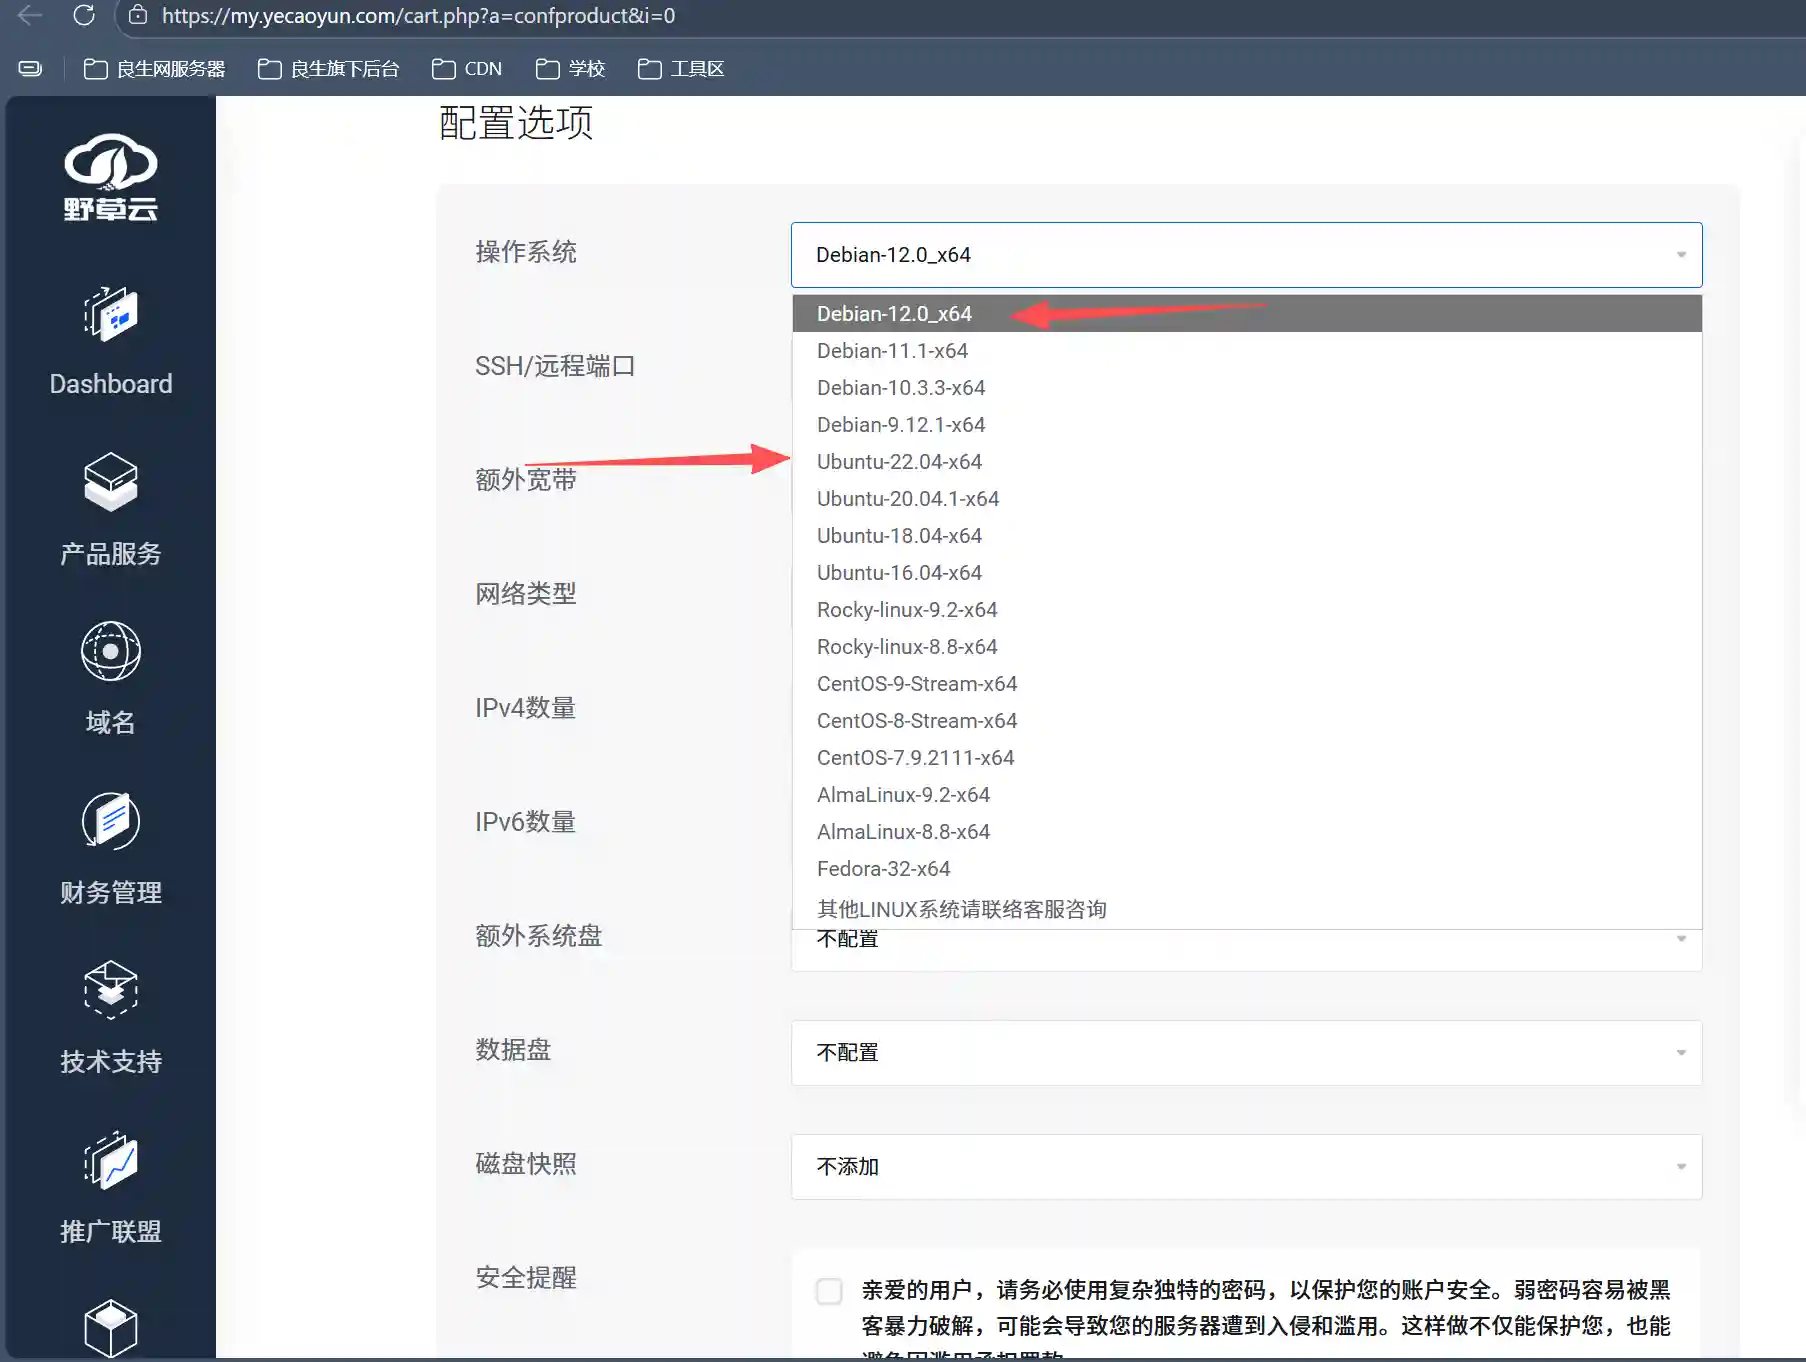Image resolution: width=1806 pixels, height=1362 pixels.
Task: Select Ubuntu-22.04-x64 option
Action: pyautogui.click(x=1246, y=462)
